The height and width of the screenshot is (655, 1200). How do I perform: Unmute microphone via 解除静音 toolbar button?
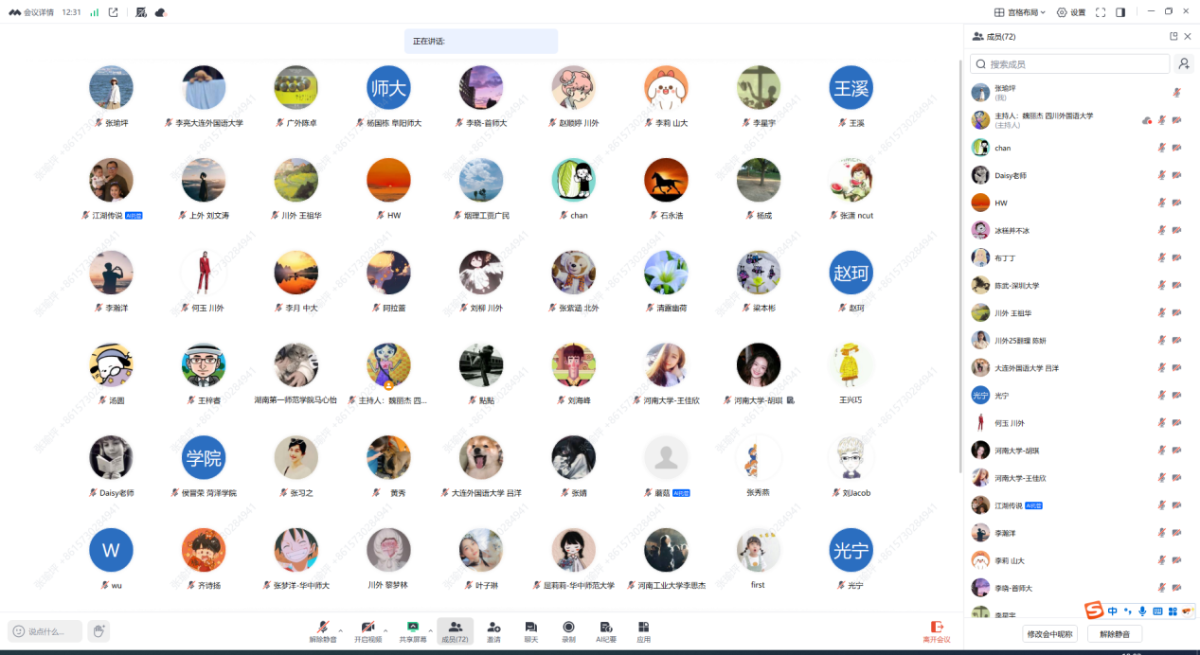(x=322, y=630)
